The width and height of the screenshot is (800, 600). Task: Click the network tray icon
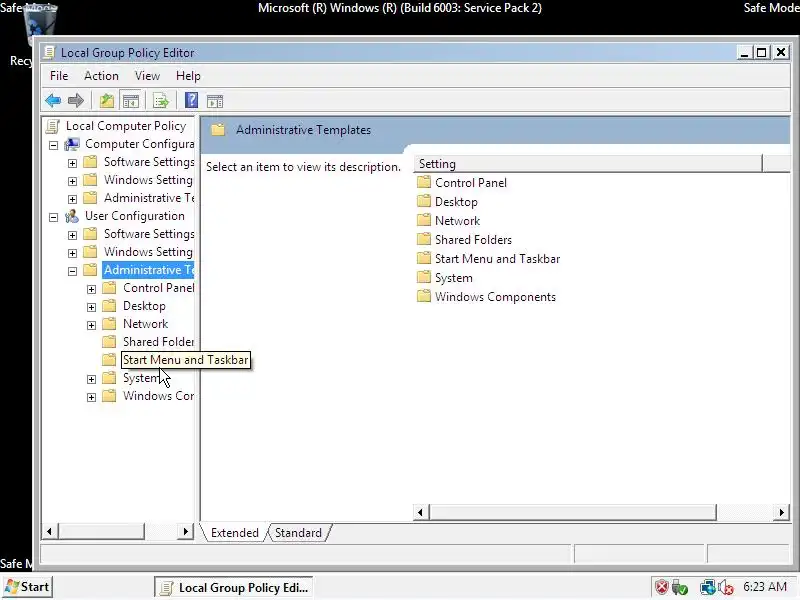coord(708,587)
